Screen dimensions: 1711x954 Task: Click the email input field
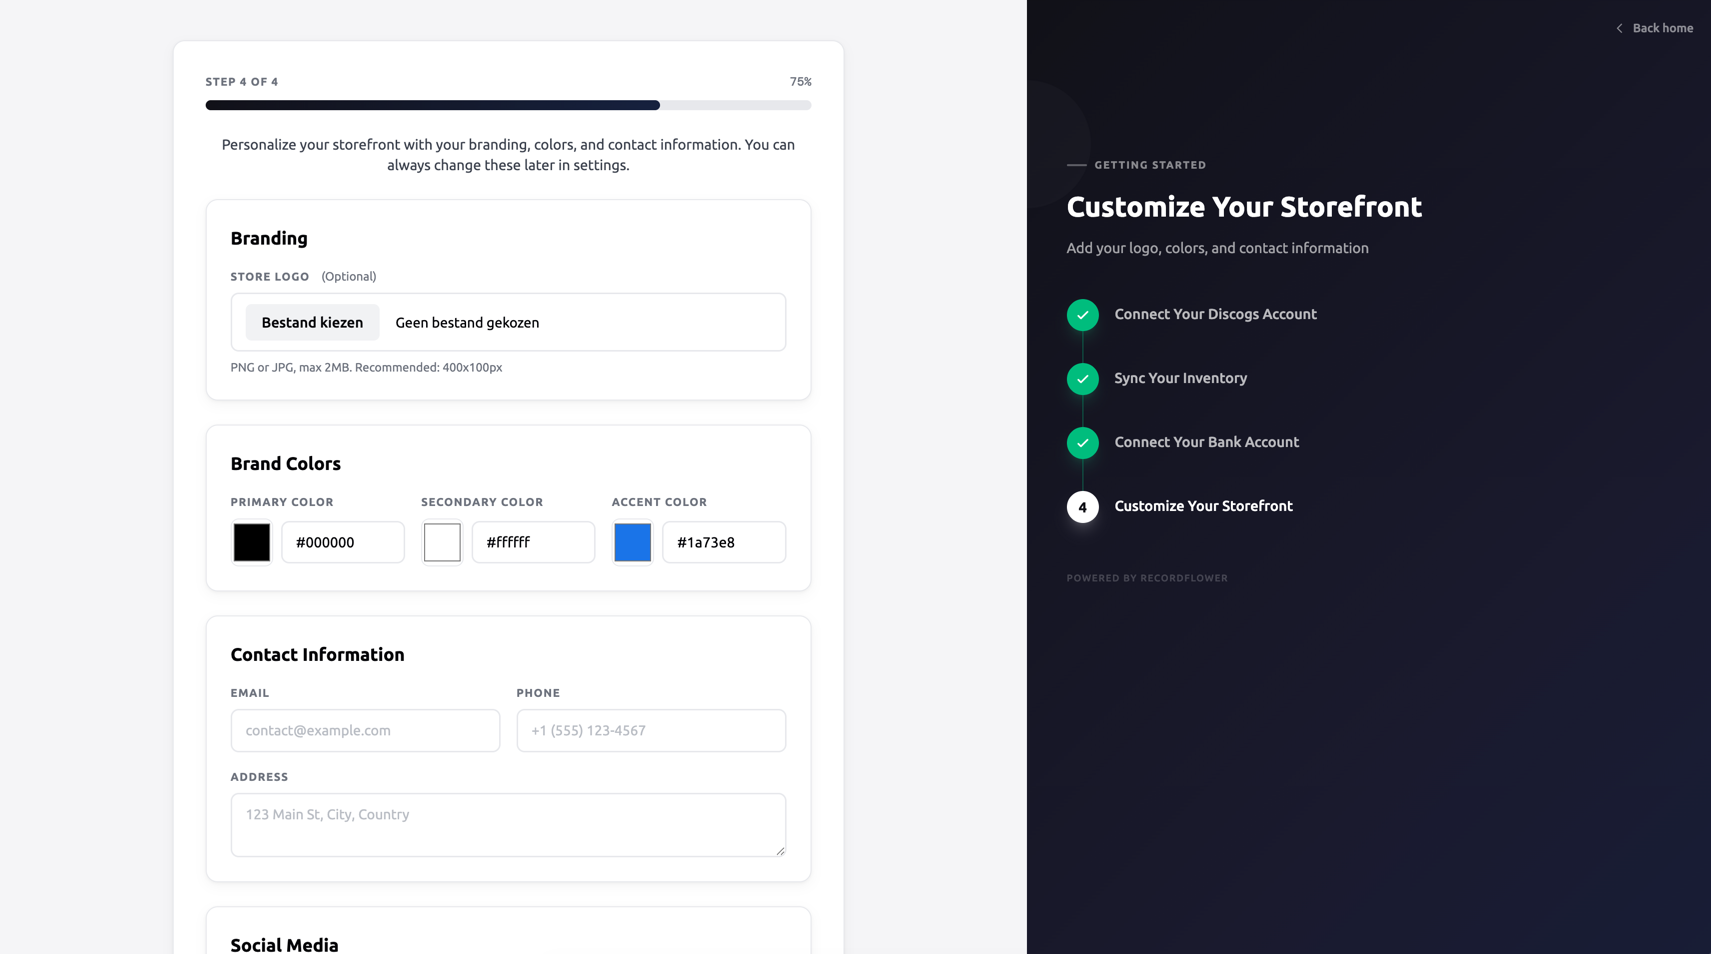tap(364, 731)
